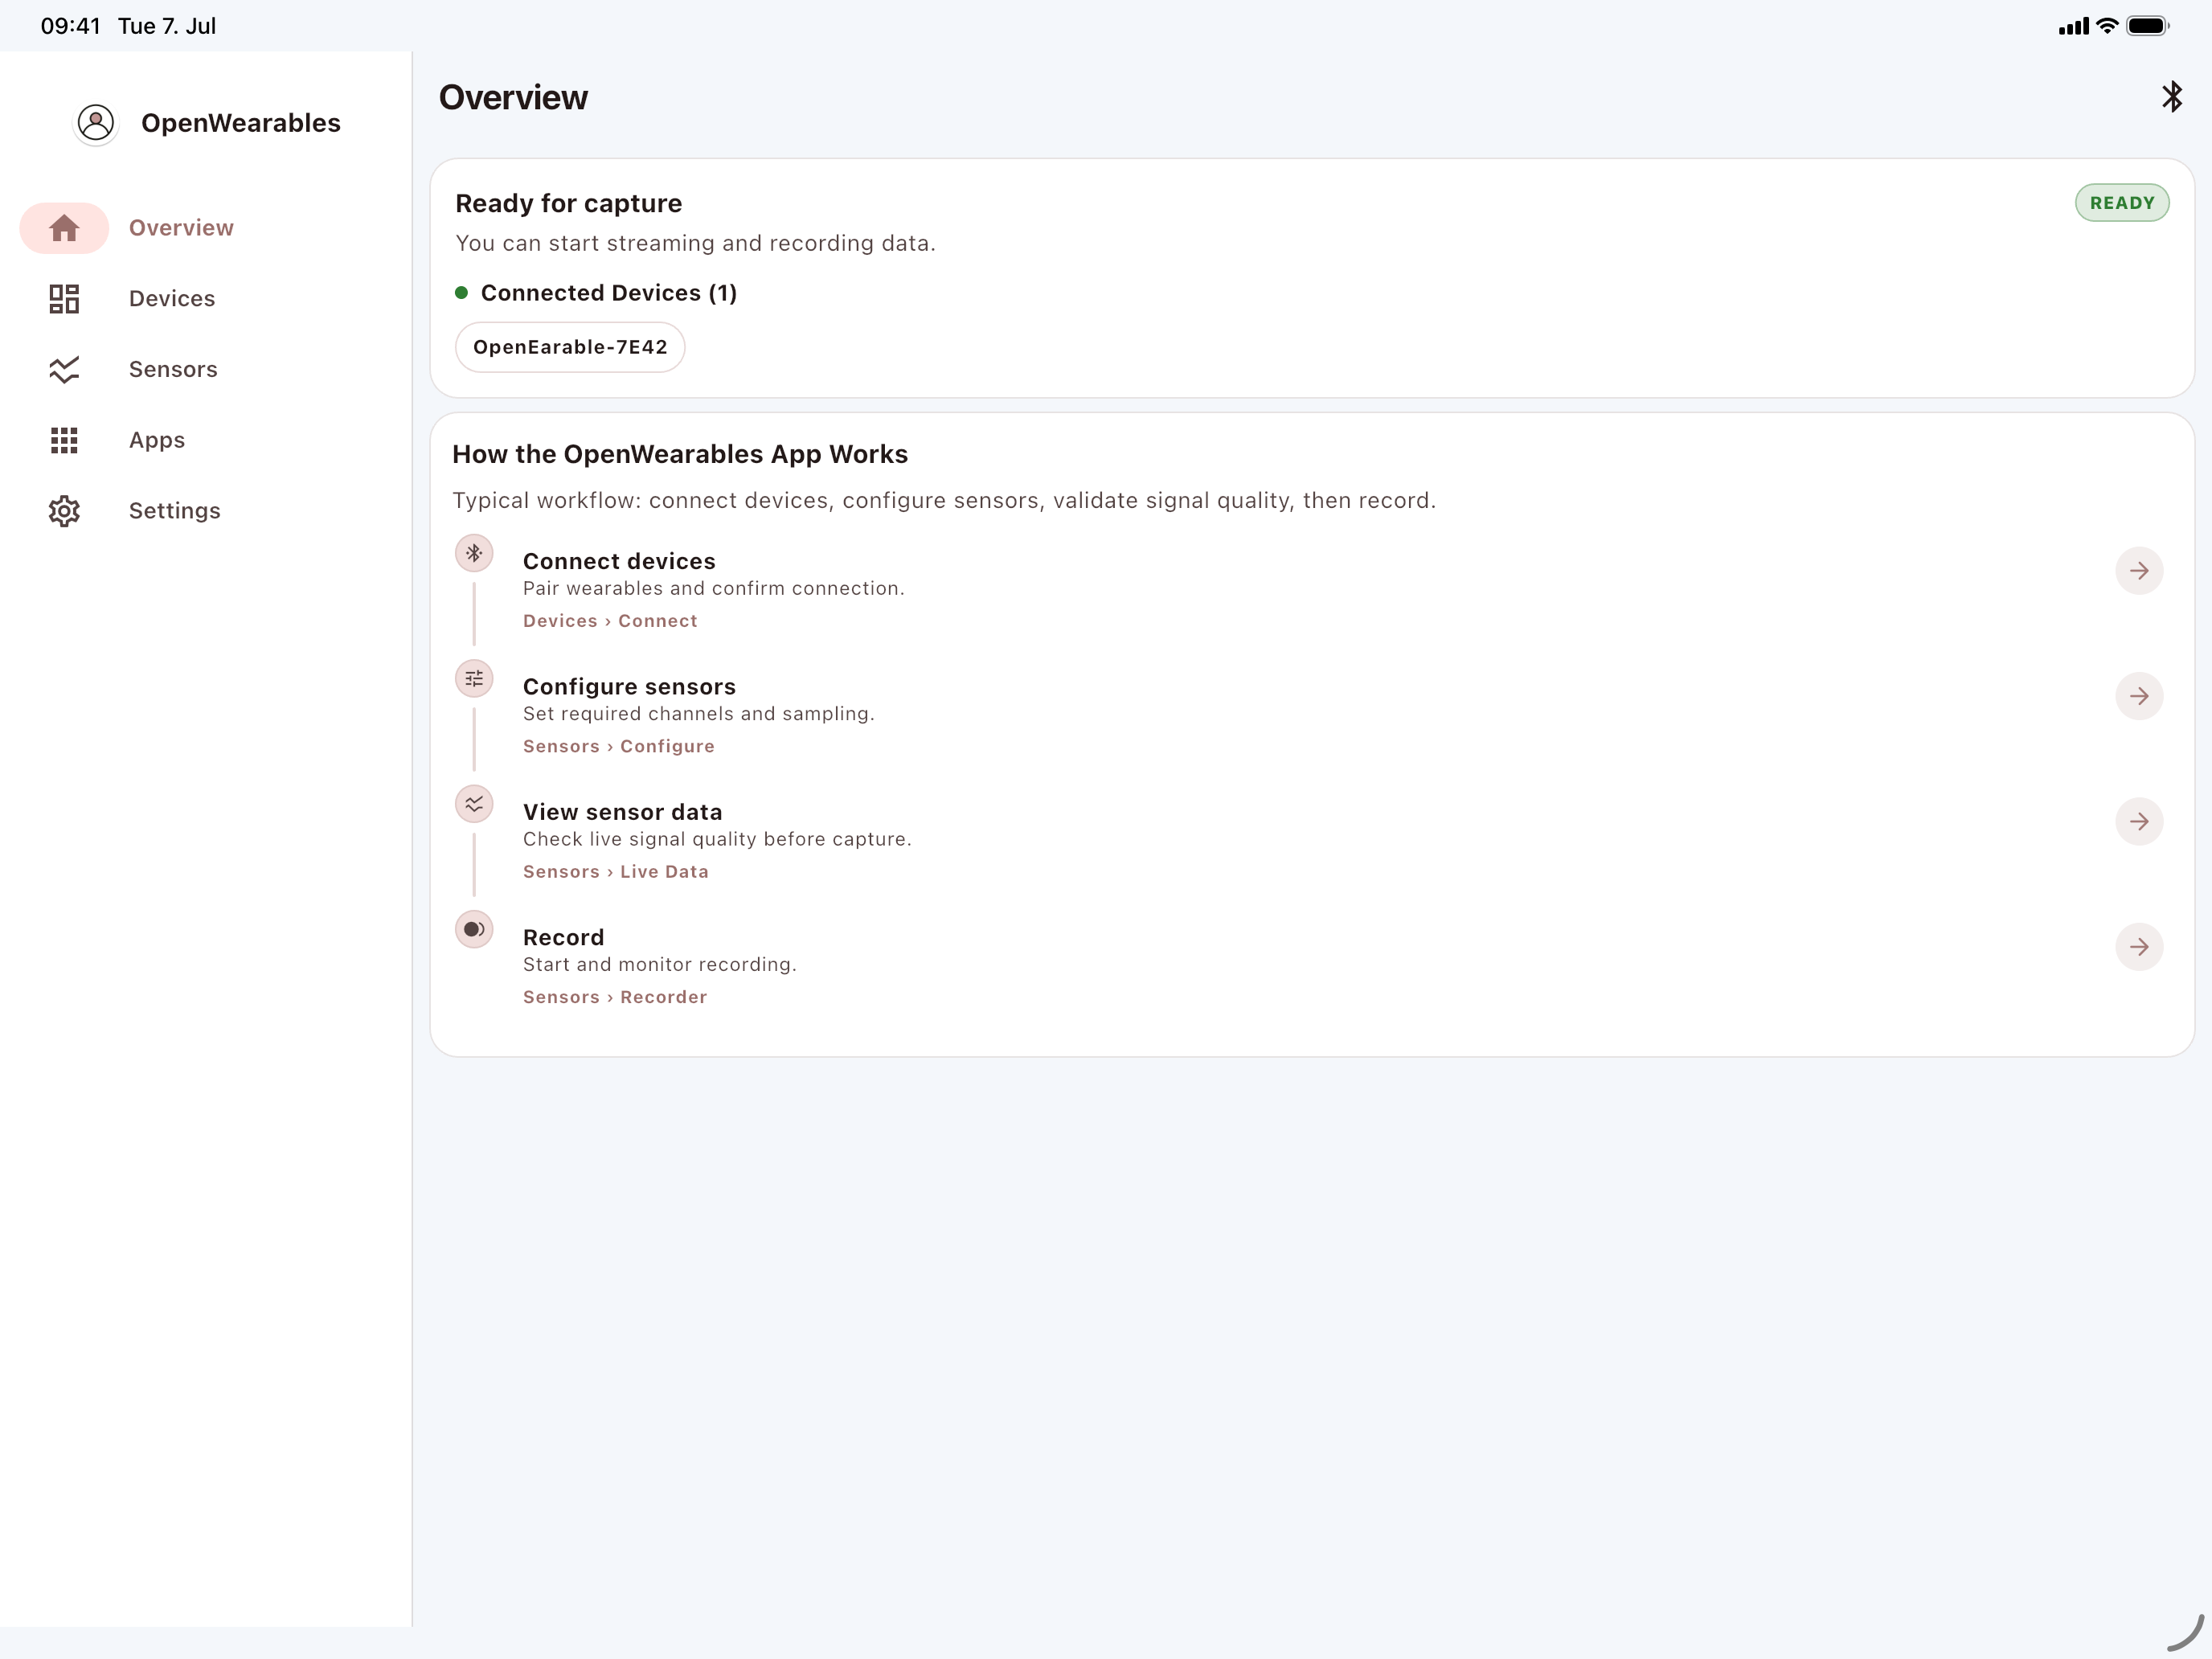Click the Record step title
The height and width of the screenshot is (1659, 2212).
click(563, 938)
